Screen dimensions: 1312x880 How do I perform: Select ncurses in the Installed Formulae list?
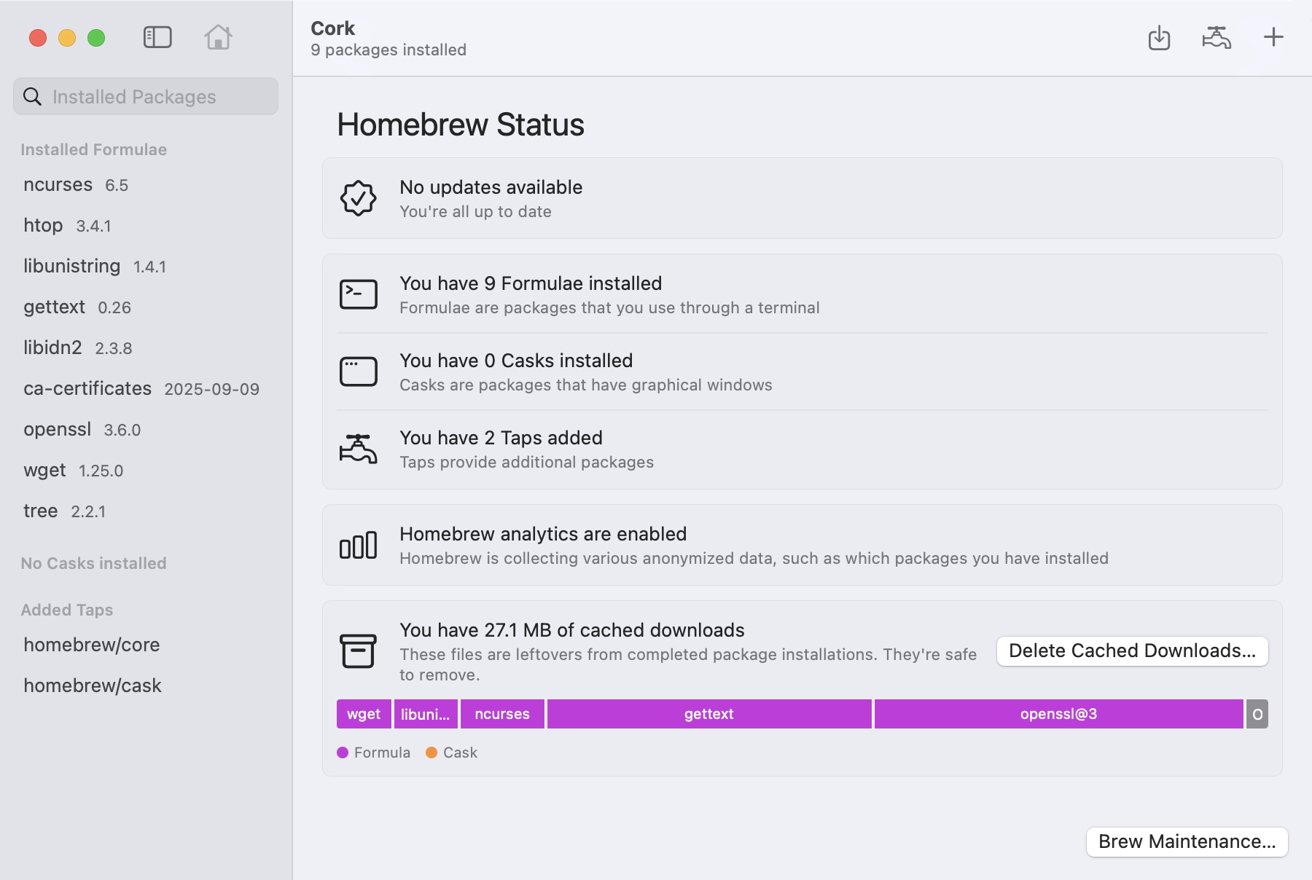57,184
